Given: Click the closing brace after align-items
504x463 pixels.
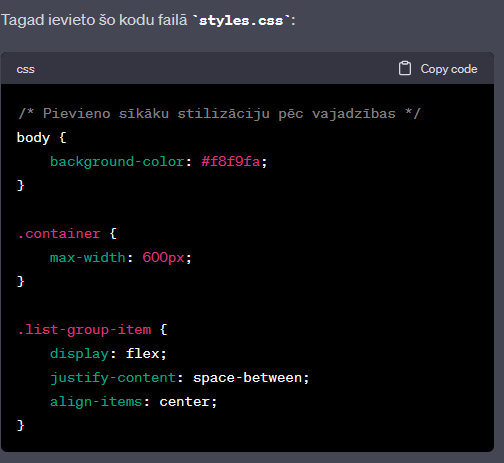Looking at the screenshot, I should pos(21,426).
